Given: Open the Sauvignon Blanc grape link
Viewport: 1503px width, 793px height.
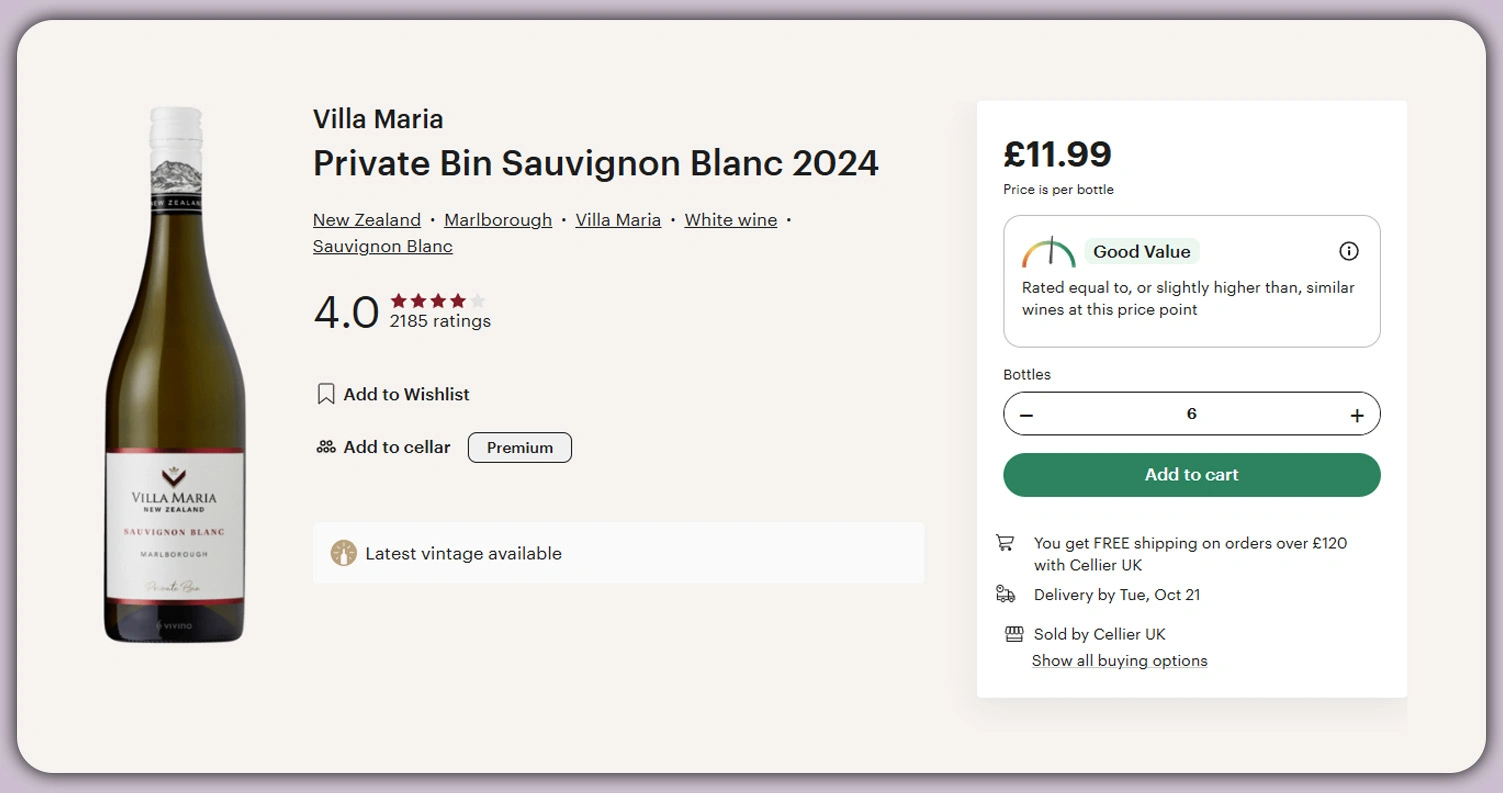Looking at the screenshot, I should pyautogui.click(x=383, y=246).
